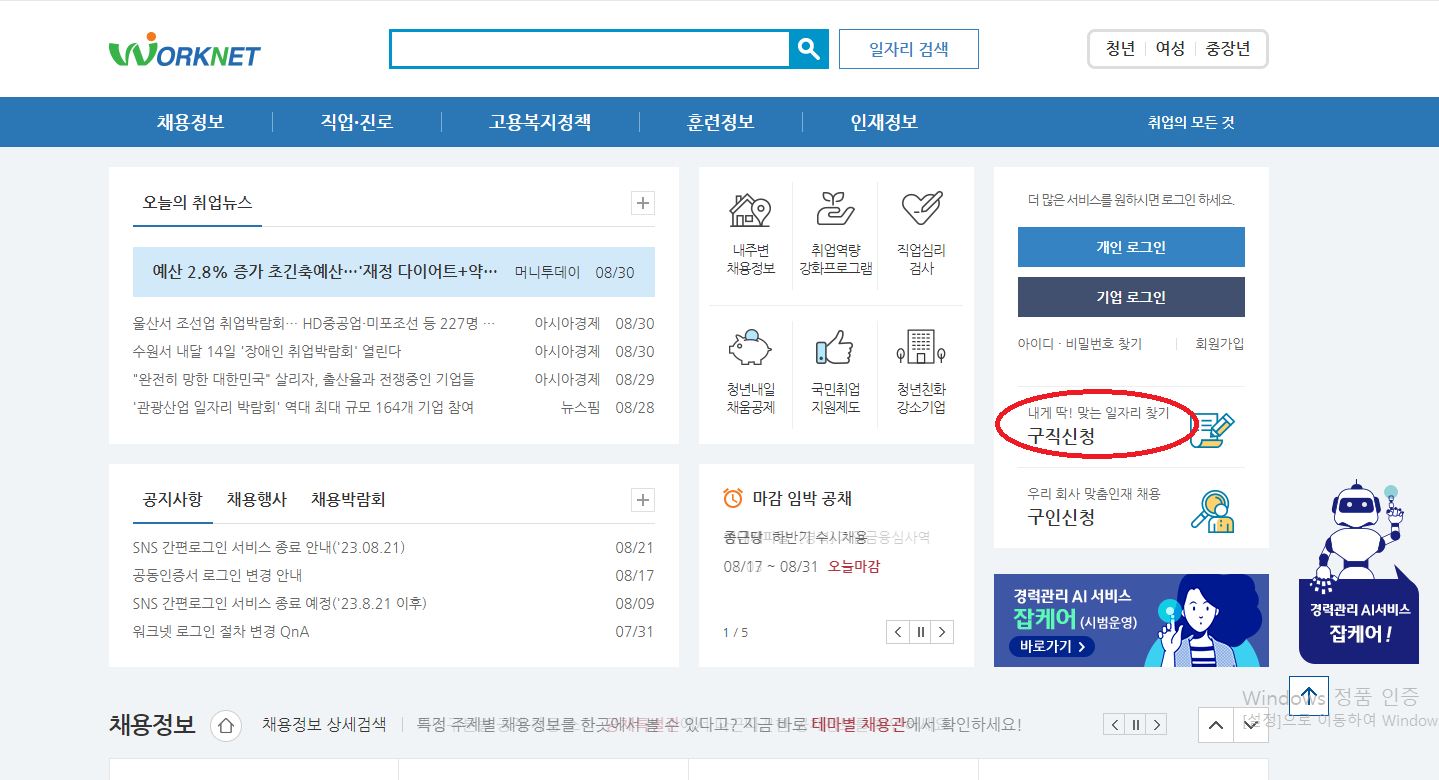Click the 개인 로그인 button
The width and height of the screenshot is (1439, 780).
click(x=1130, y=247)
